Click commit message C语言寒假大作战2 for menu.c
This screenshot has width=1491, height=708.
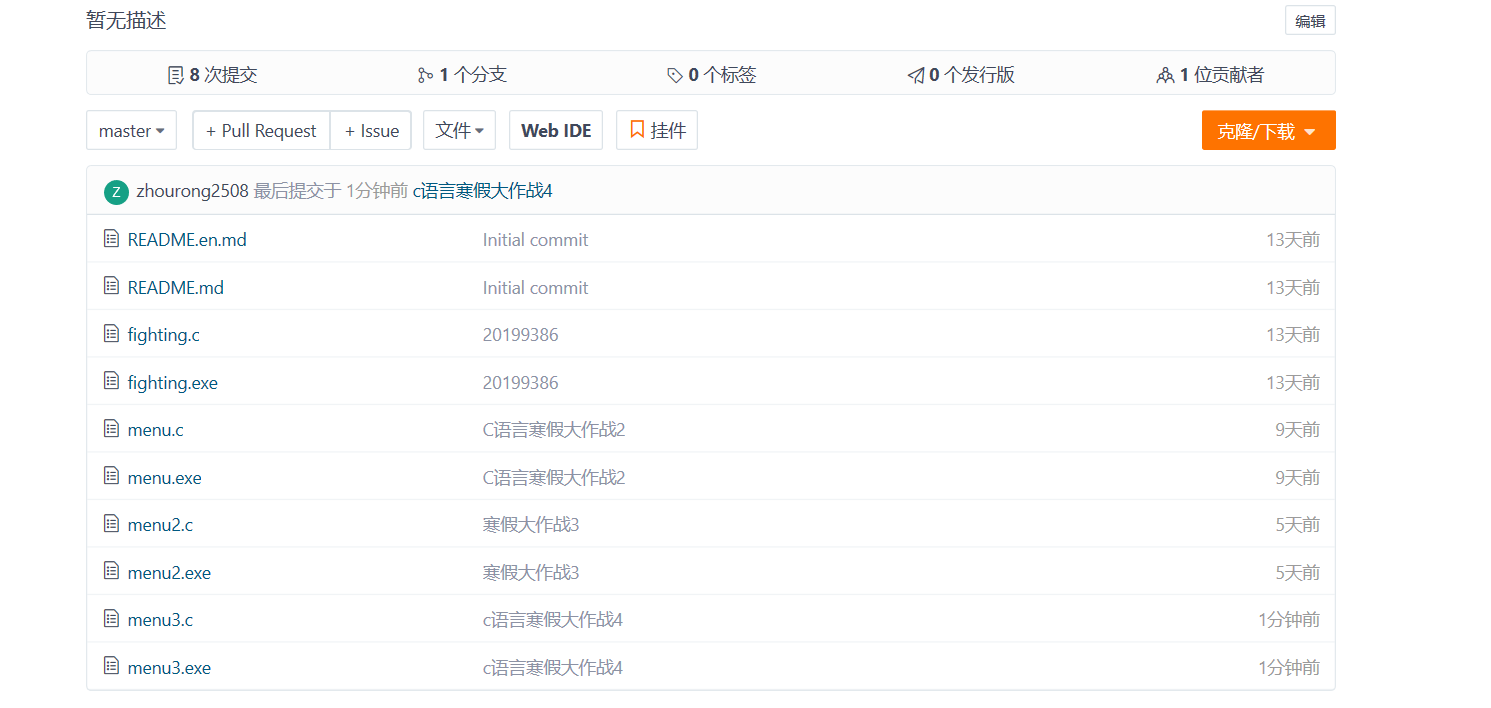click(x=554, y=430)
